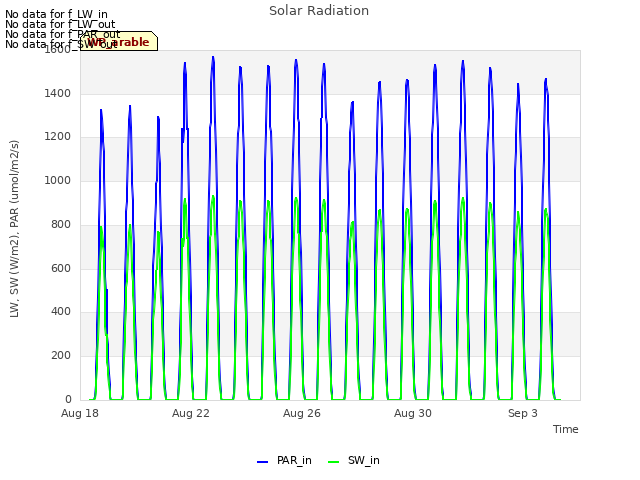Click the Aug 22 x-axis label

[x=191, y=413]
